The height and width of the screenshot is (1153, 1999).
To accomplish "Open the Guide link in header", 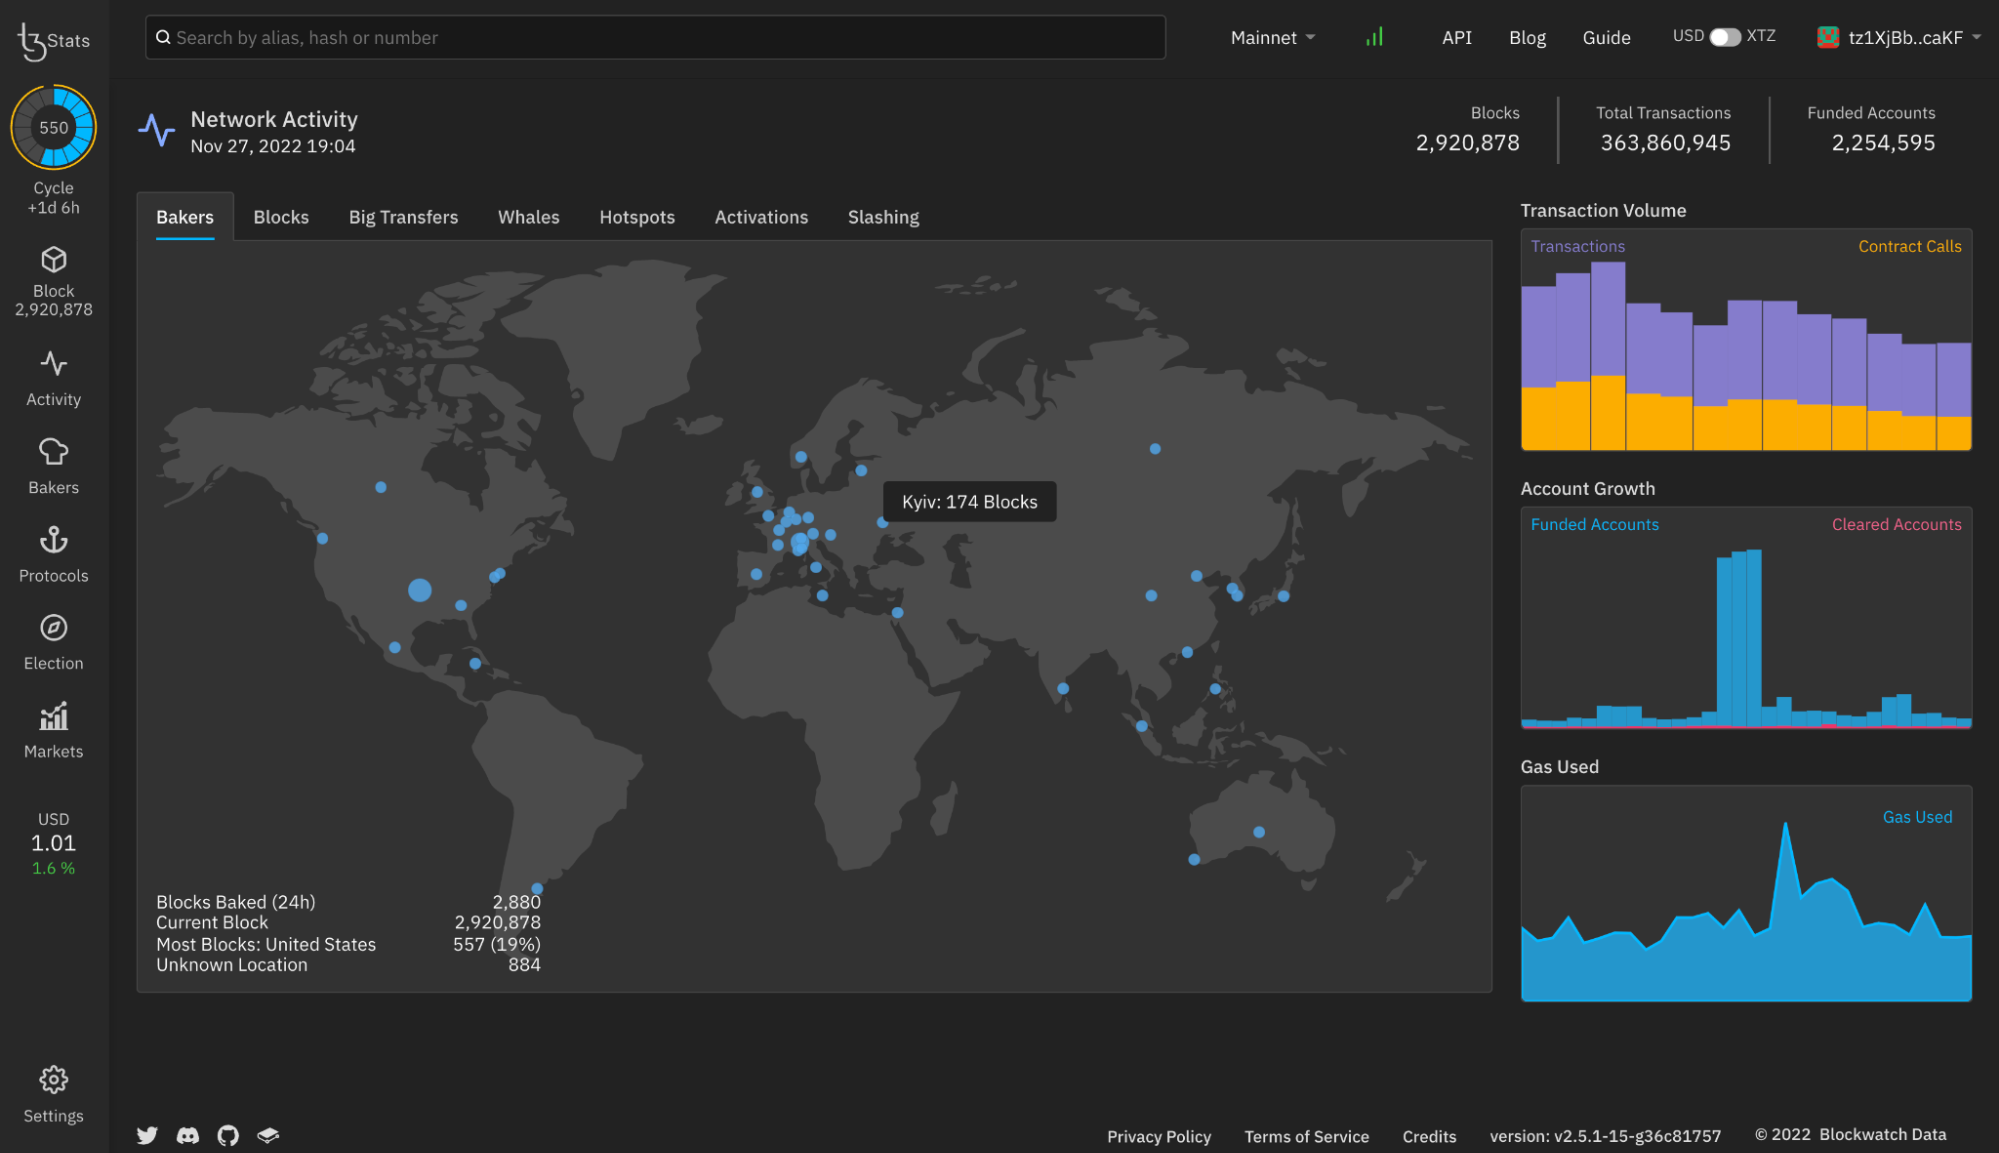I will (1606, 38).
